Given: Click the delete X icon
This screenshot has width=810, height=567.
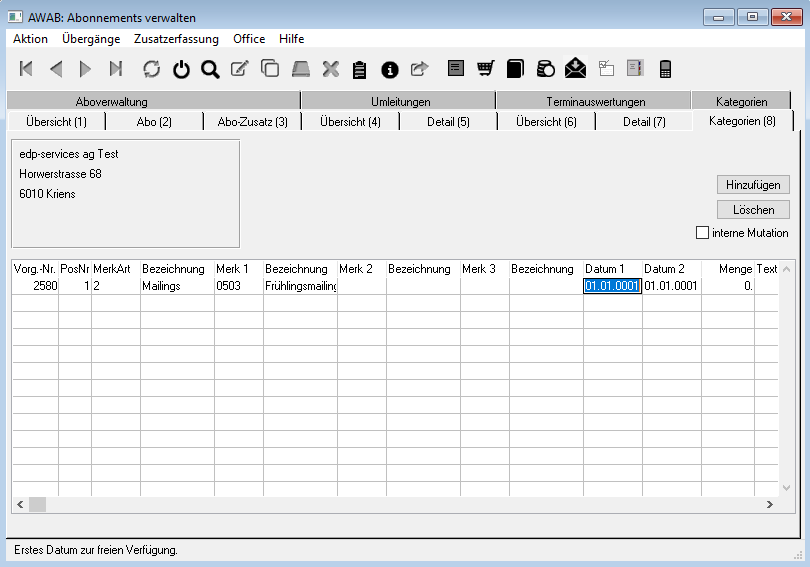Looking at the screenshot, I should click(x=331, y=69).
